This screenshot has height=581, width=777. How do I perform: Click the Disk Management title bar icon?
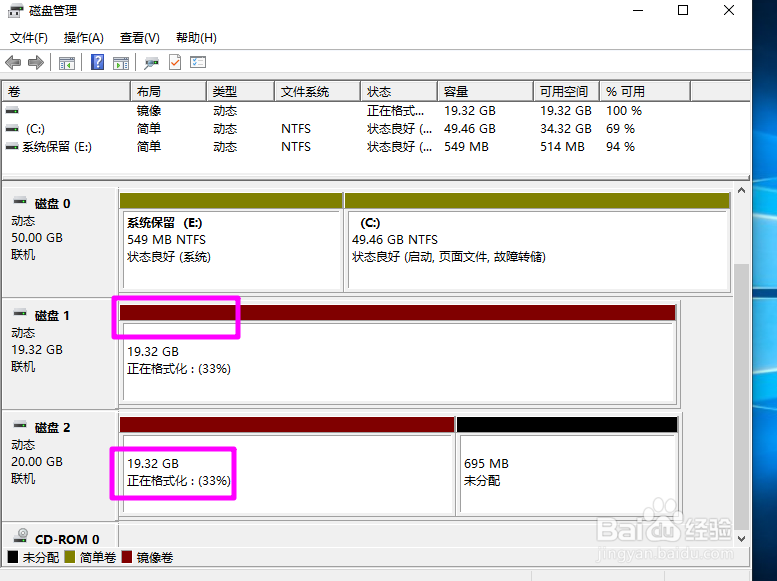pyautogui.click(x=15, y=10)
